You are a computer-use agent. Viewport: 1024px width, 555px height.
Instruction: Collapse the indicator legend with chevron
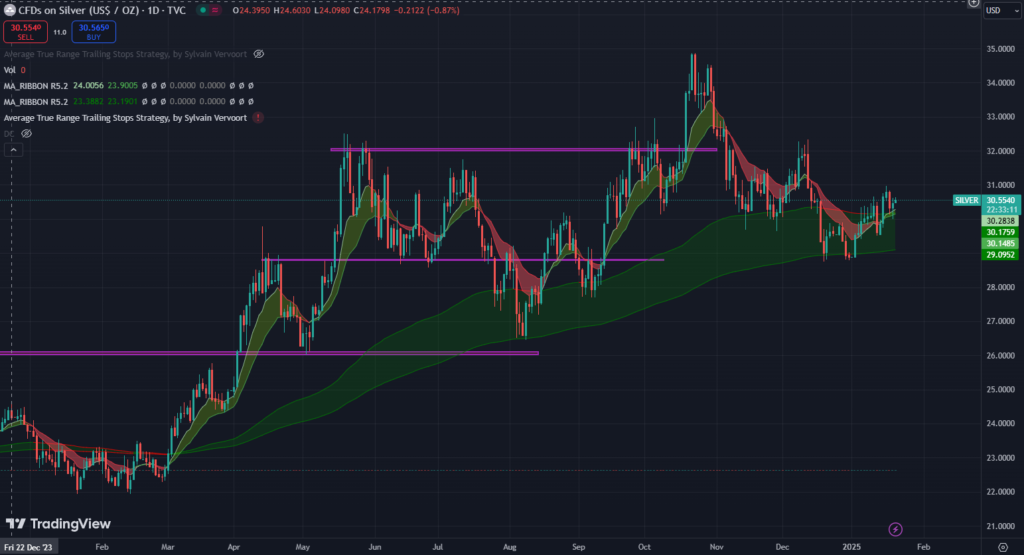14,150
